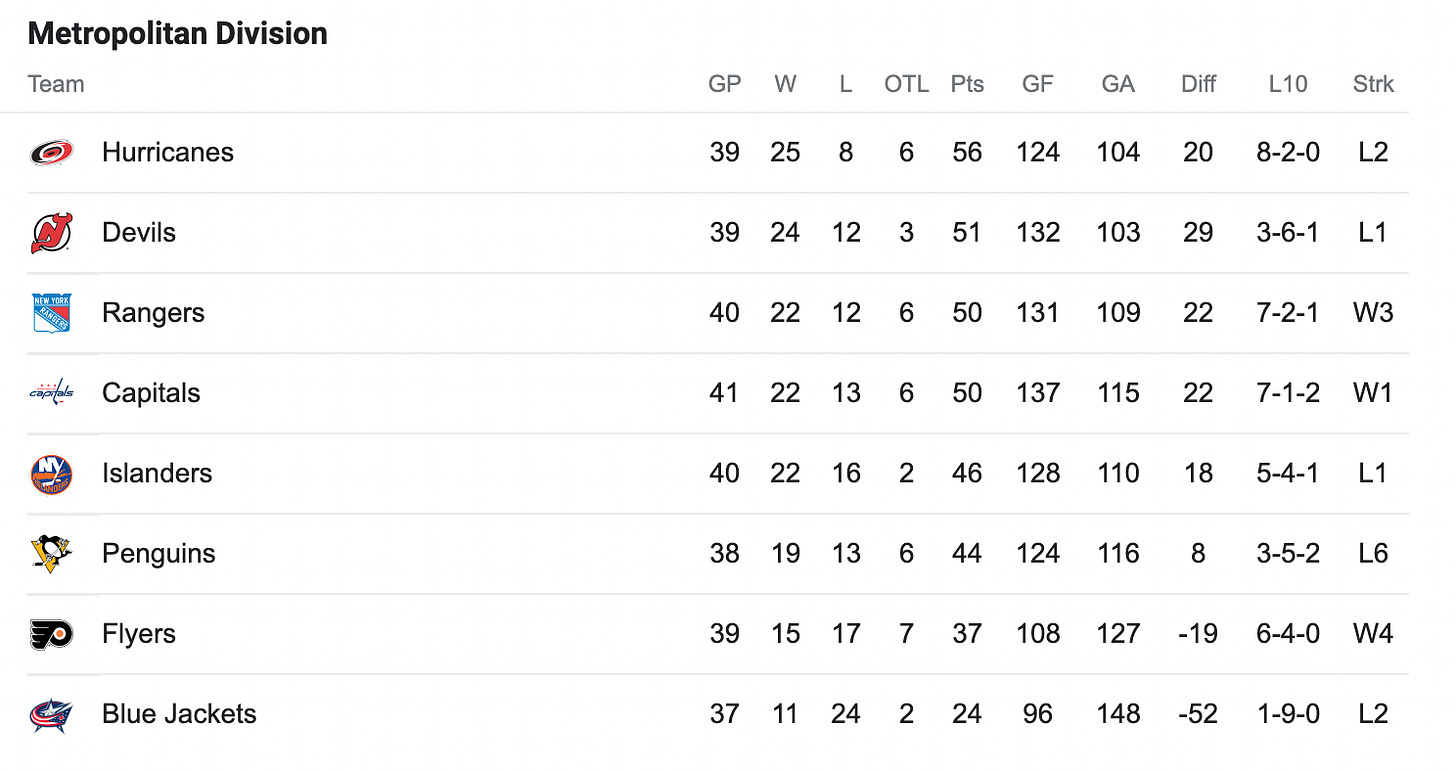This screenshot has height=771, width=1456.
Task: Open the Devils team name link
Action: (139, 233)
